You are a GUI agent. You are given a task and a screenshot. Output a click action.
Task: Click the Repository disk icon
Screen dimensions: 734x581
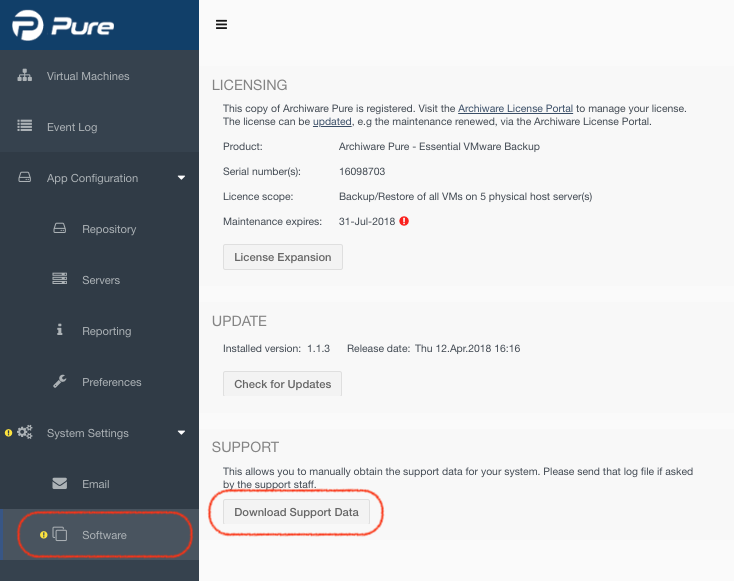[x=59, y=228]
